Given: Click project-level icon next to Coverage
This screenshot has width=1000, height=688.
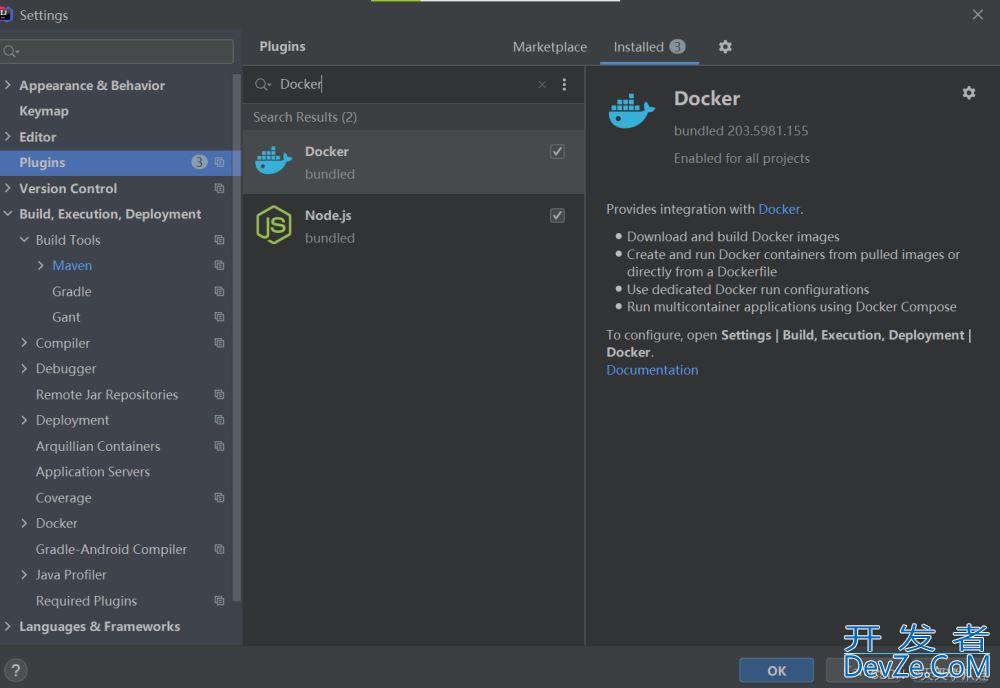Looking at the screenshot, I should 219,498.
